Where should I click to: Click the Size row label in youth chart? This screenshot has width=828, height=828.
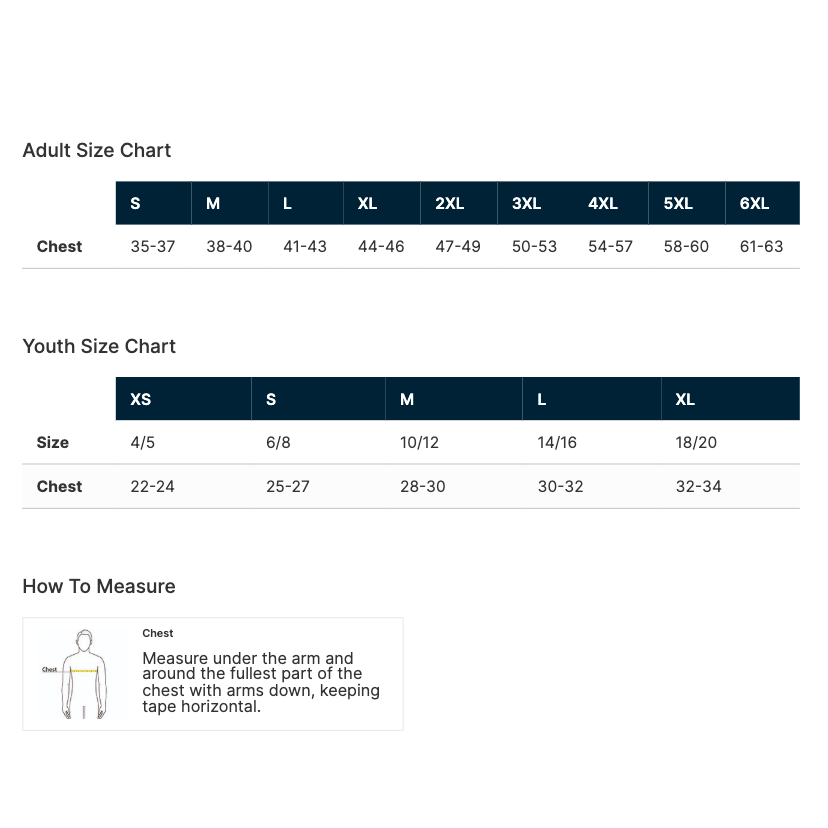click(x=53, y=442)
